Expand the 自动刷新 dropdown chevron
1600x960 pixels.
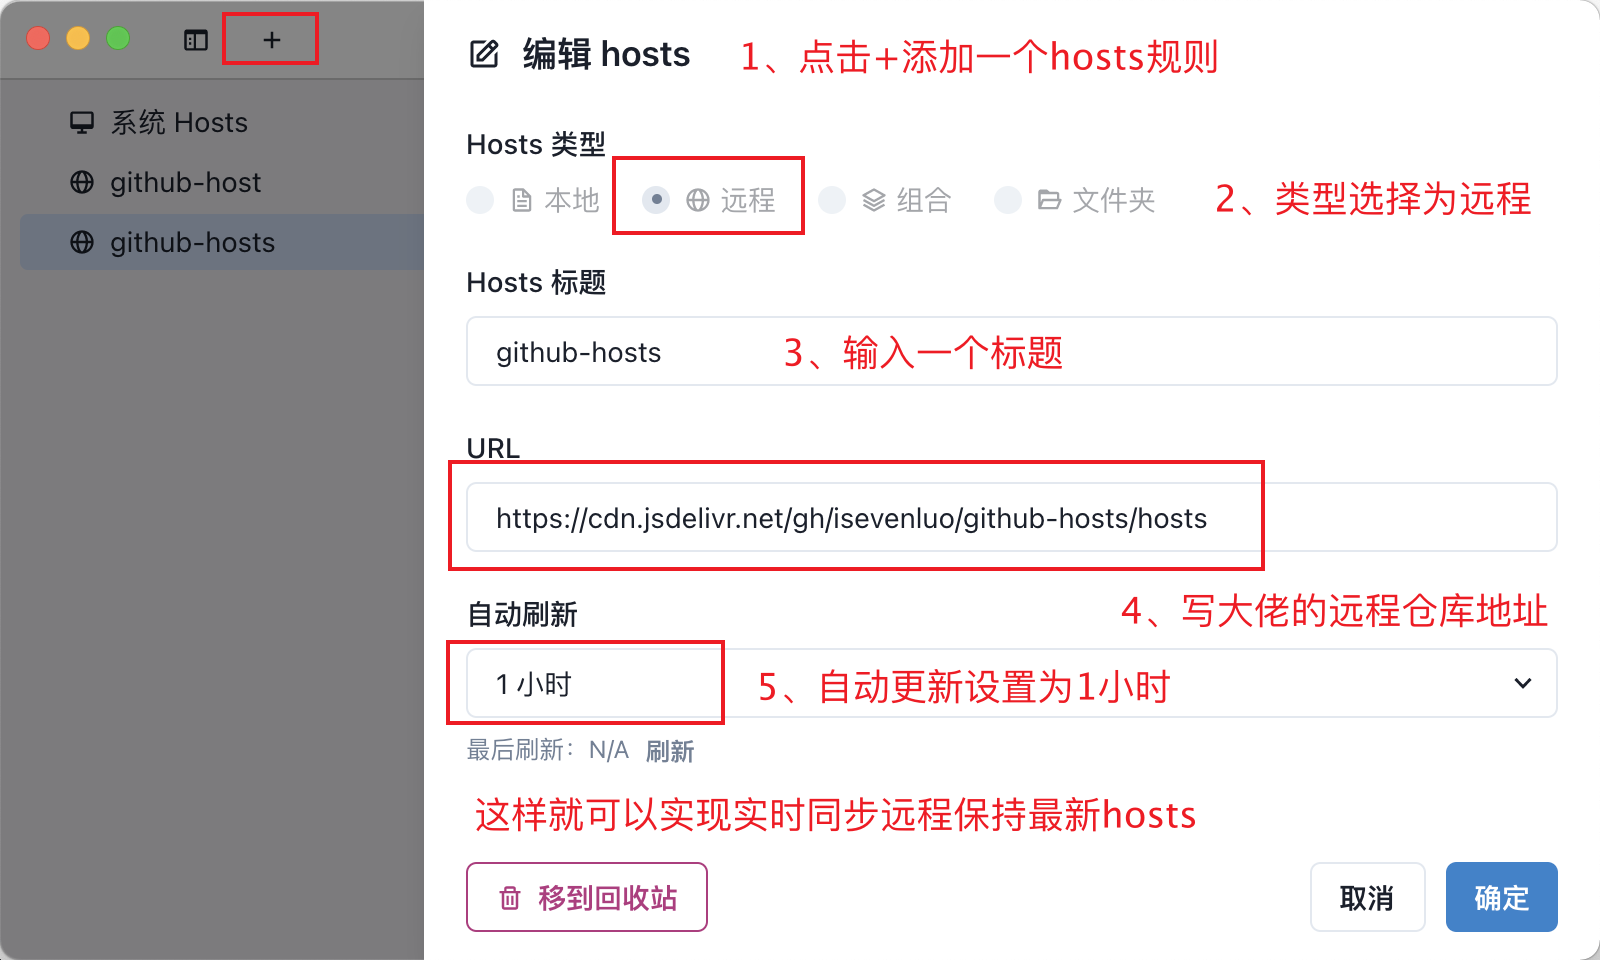tap(1522, 683)
